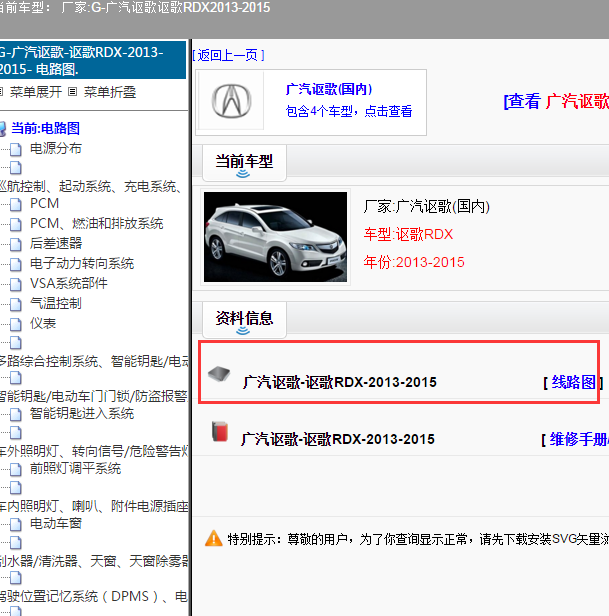Click page icon beside 电动车窗
Viewport: 609px width, 616px height.
point(16,524)
